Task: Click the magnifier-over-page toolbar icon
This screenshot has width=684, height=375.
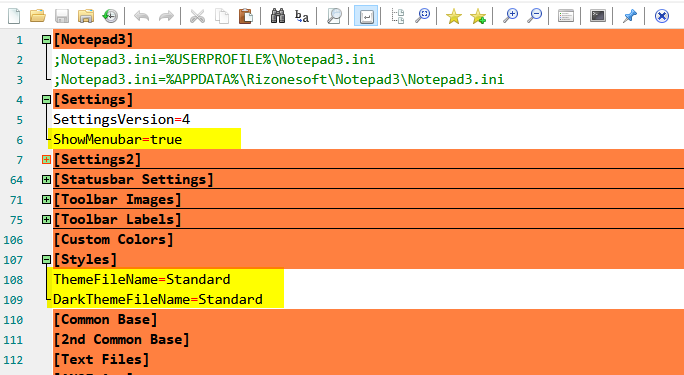Action: (x=334, y=16)
